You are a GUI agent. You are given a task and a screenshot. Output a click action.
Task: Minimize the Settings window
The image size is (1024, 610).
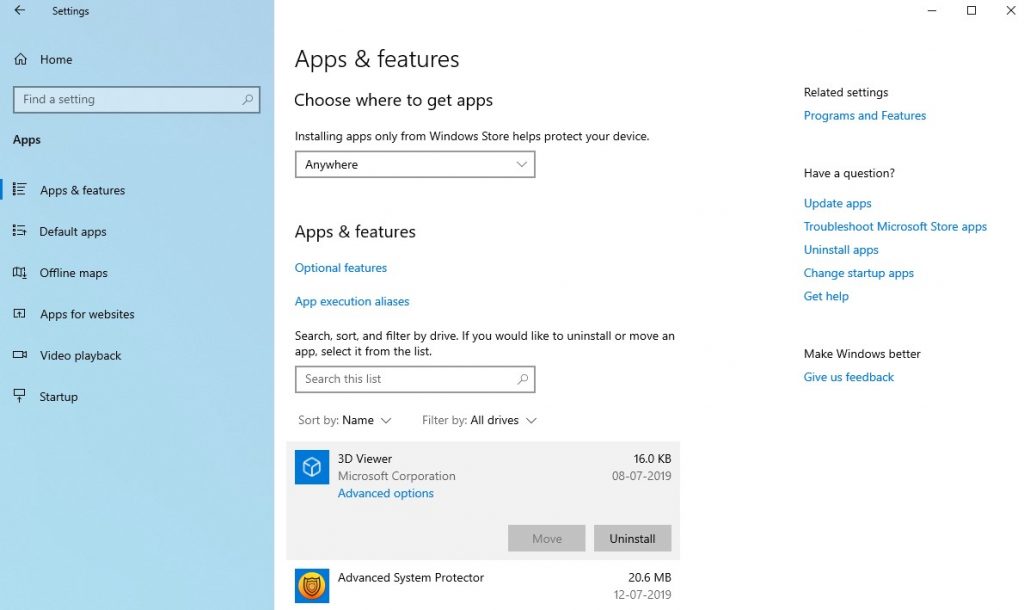click(932, 10)
